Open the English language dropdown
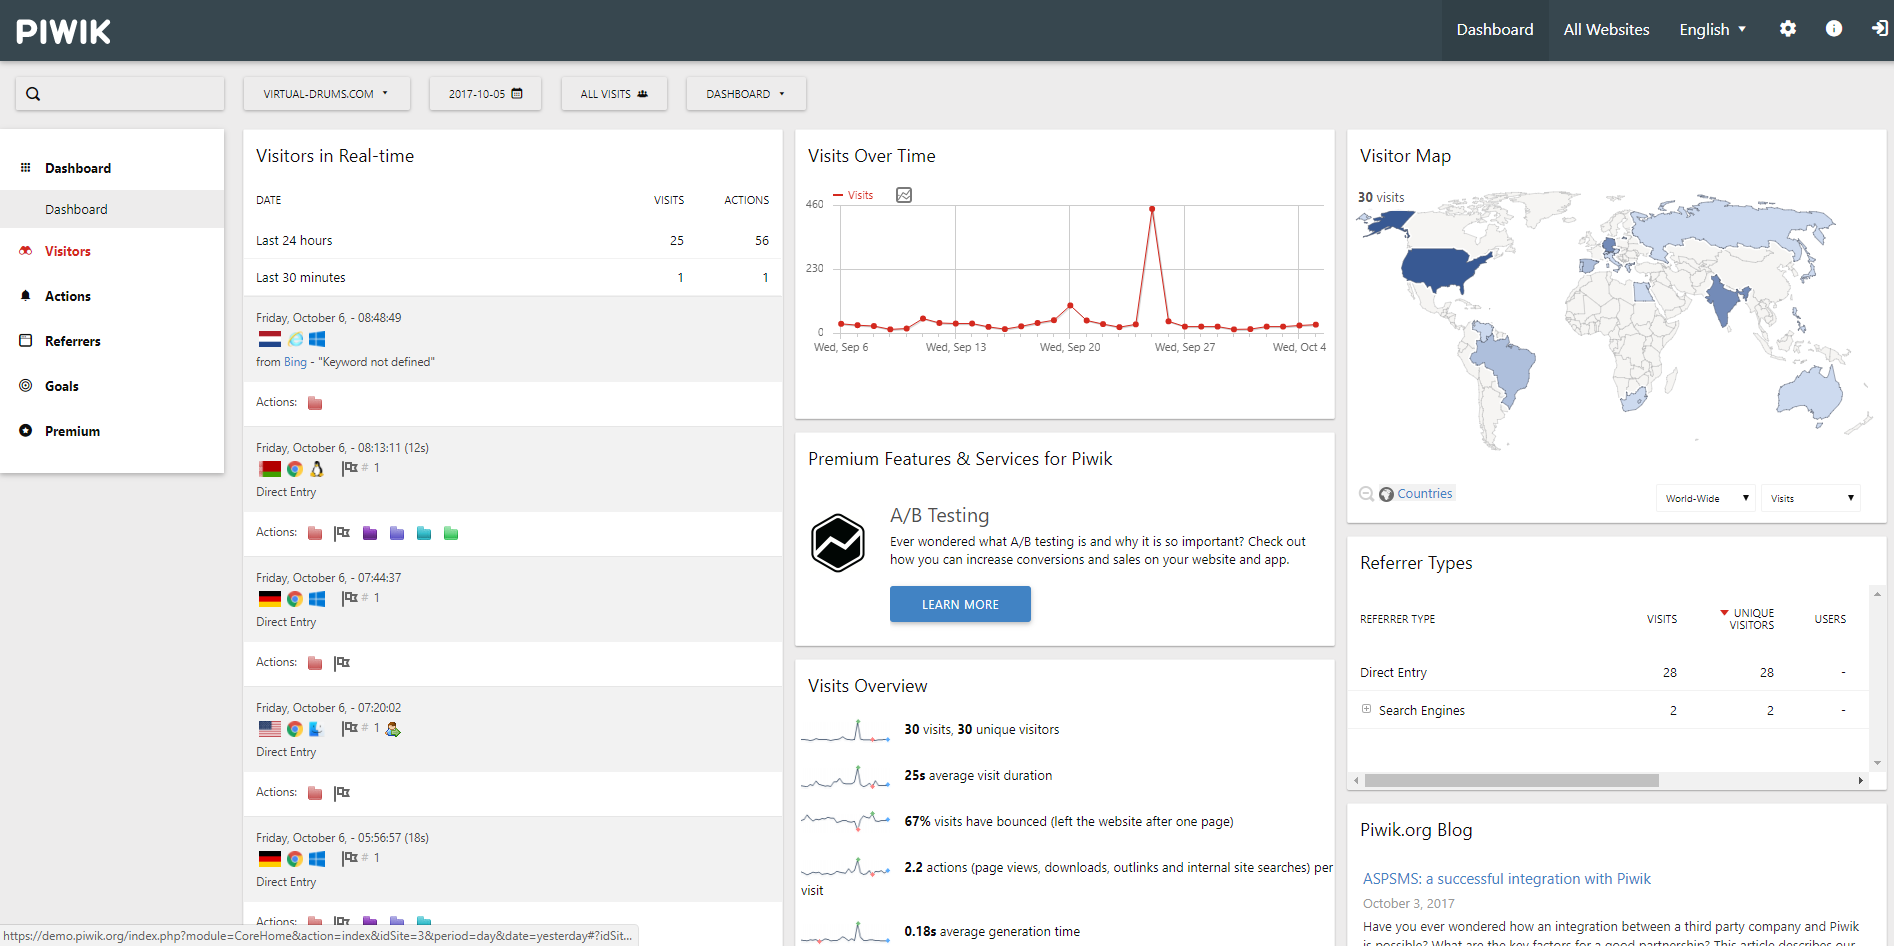This screenshot has height=946, width=1894. coord(1712,30)
